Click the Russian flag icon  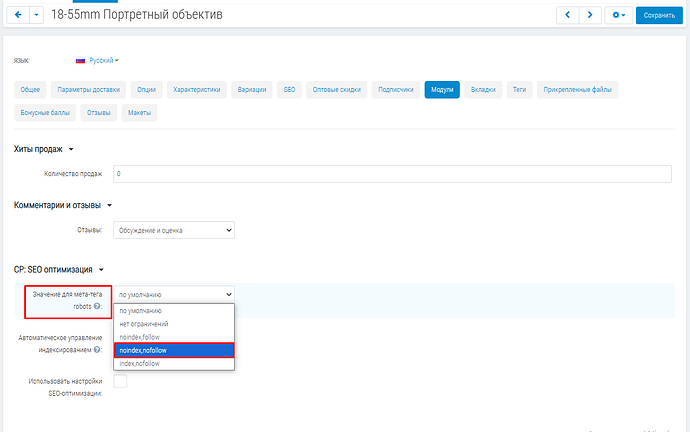(80, 61)
